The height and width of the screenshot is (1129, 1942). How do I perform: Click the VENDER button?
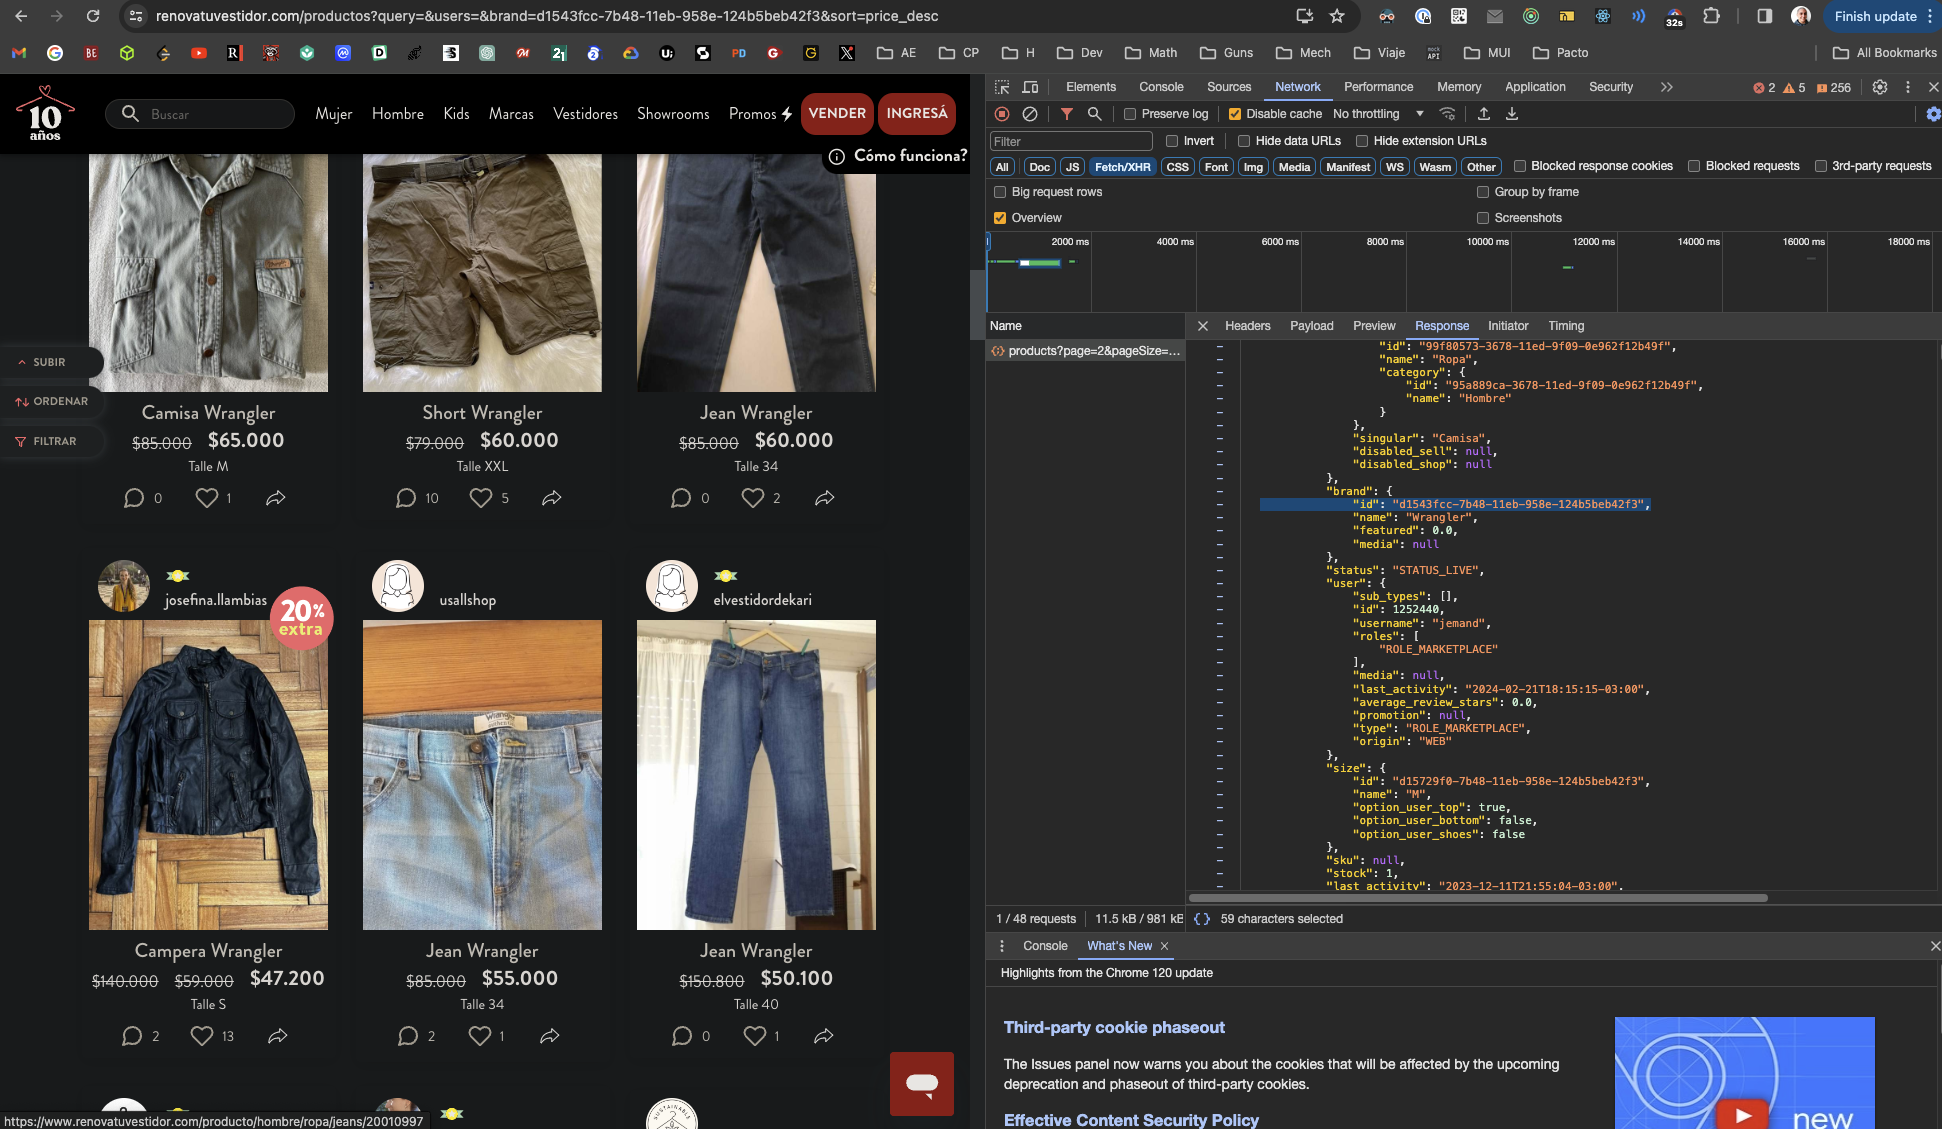click(x=837, y=114)
